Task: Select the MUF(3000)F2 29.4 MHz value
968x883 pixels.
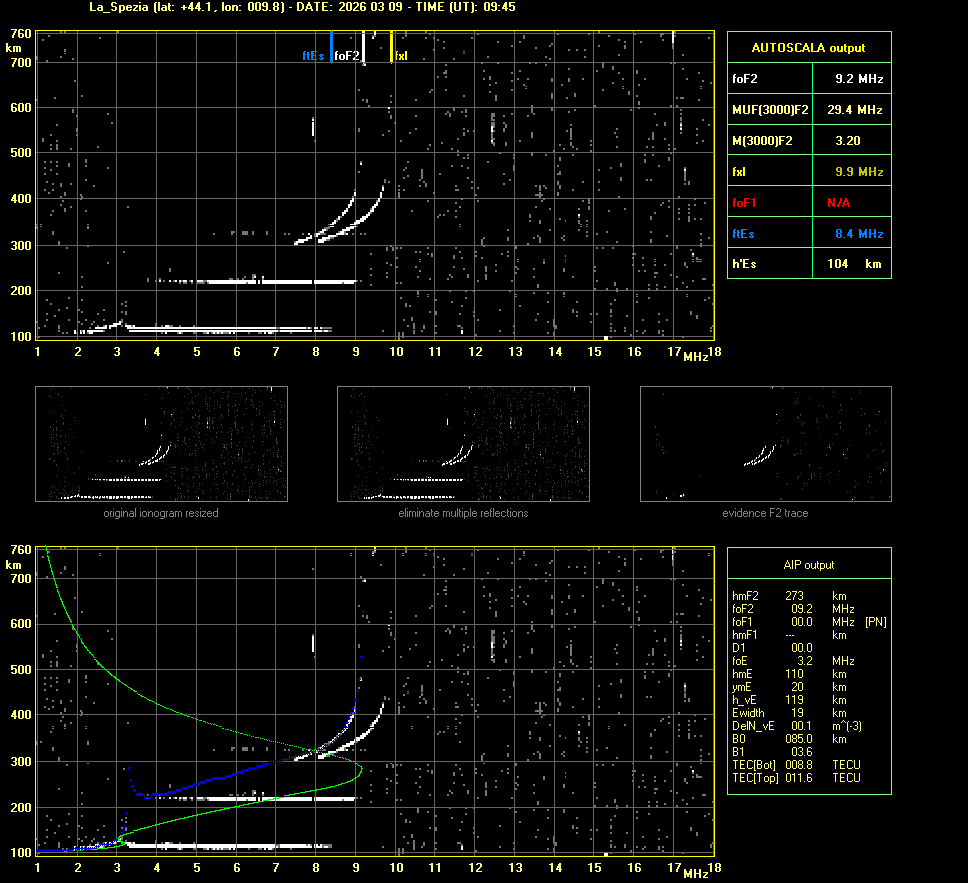Action: coord(859,109)
